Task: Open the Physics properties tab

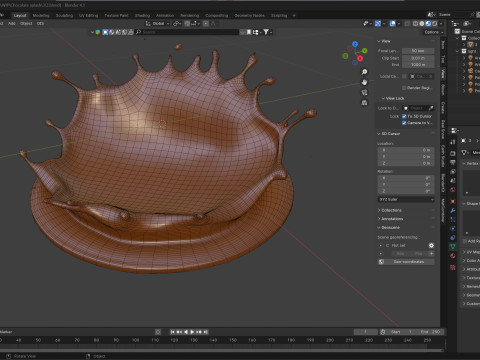Action: (x=453, y=229)
